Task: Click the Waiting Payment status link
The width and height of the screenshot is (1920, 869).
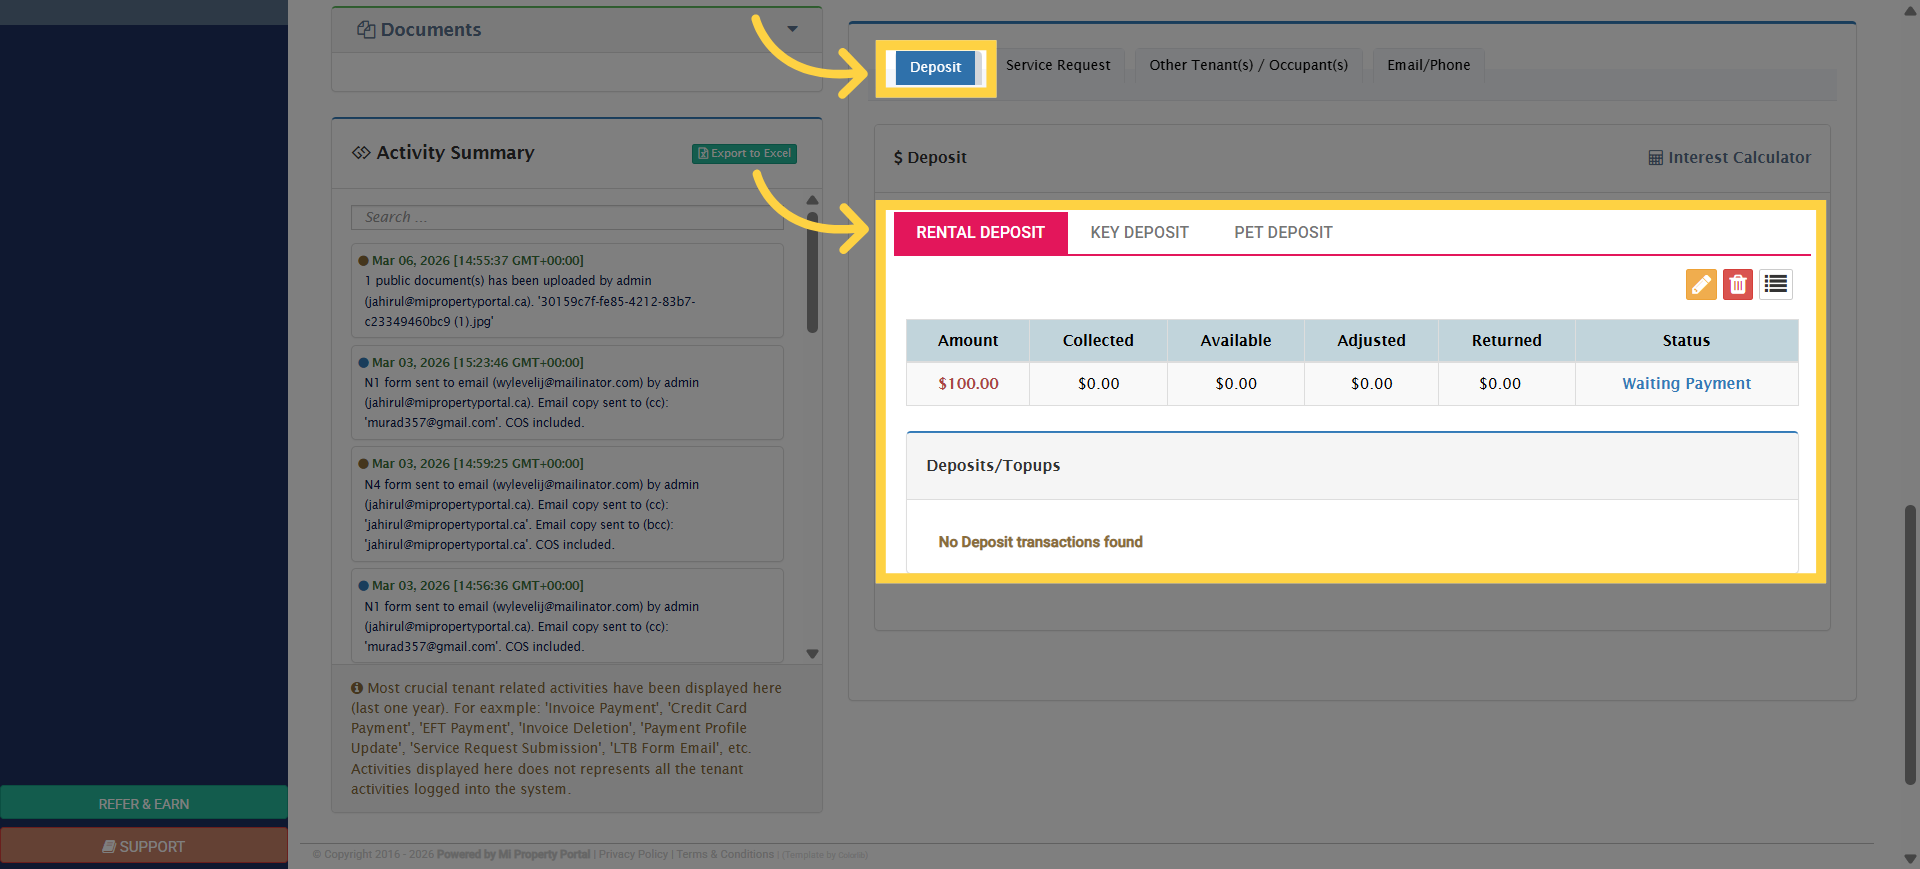Action: point(1686,384)
